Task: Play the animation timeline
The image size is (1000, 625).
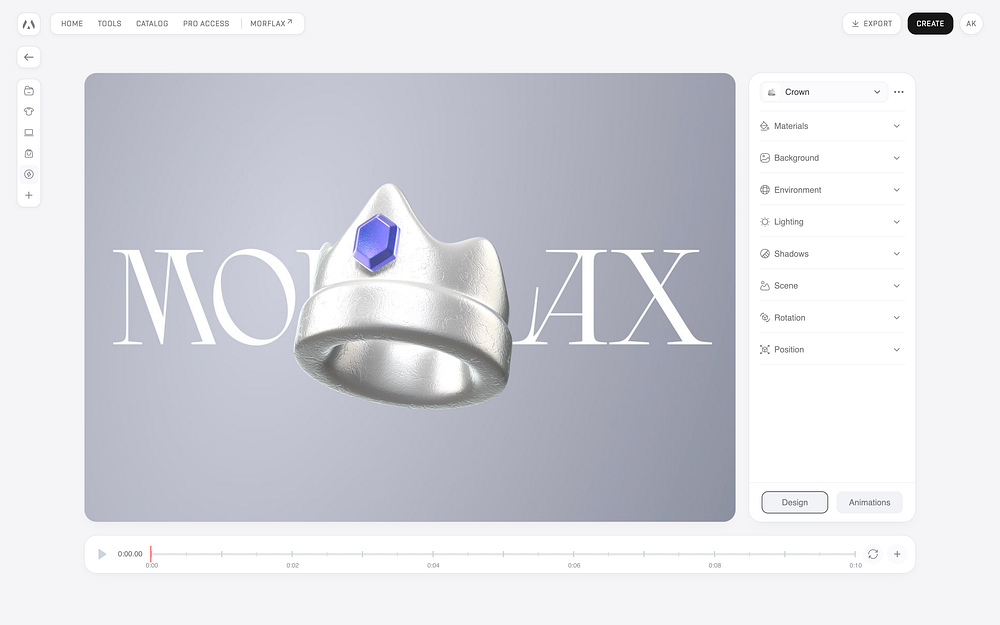Action: click(x=101, y=554)
